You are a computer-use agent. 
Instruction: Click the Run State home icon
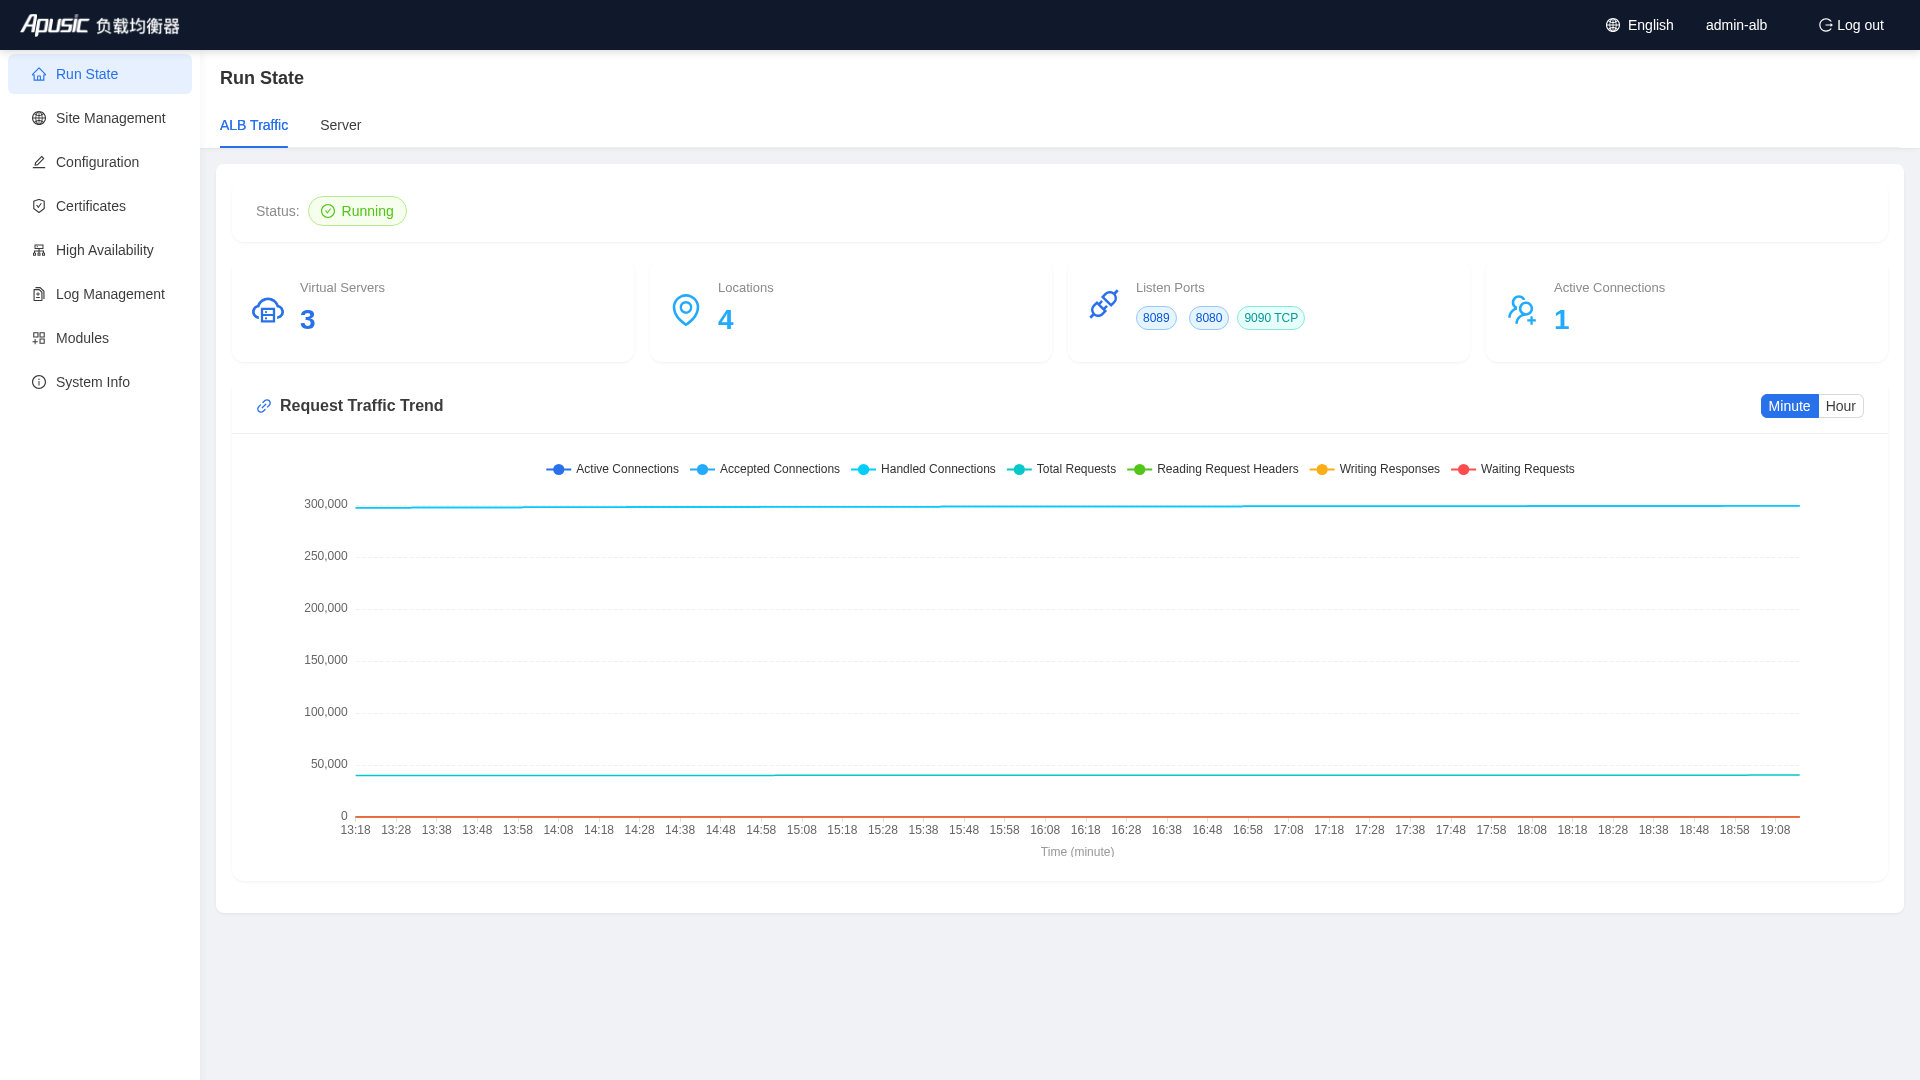point(39,74)
